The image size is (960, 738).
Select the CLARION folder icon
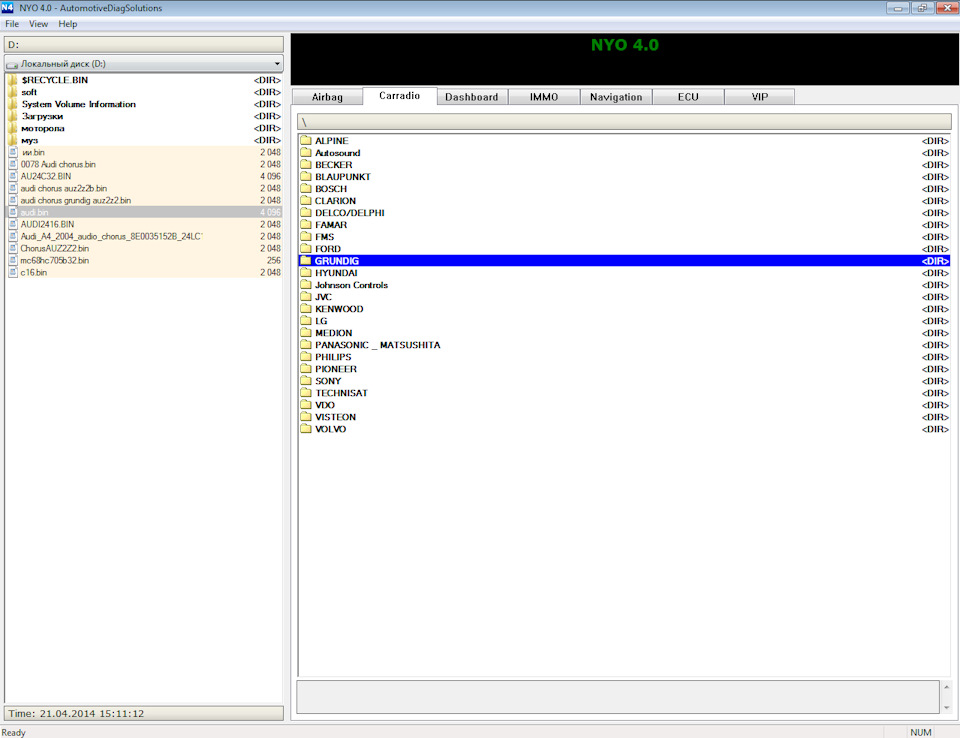click(306, 201)
